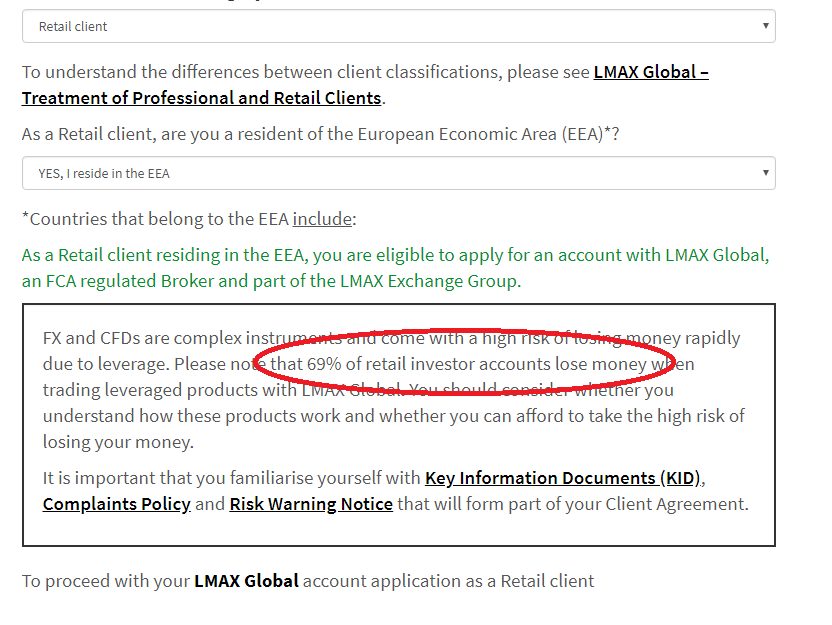This screenshot has height=625, width=832.
Task: Click bold 'LMAX Global' in proceed line
Action: tap(246, 581)
